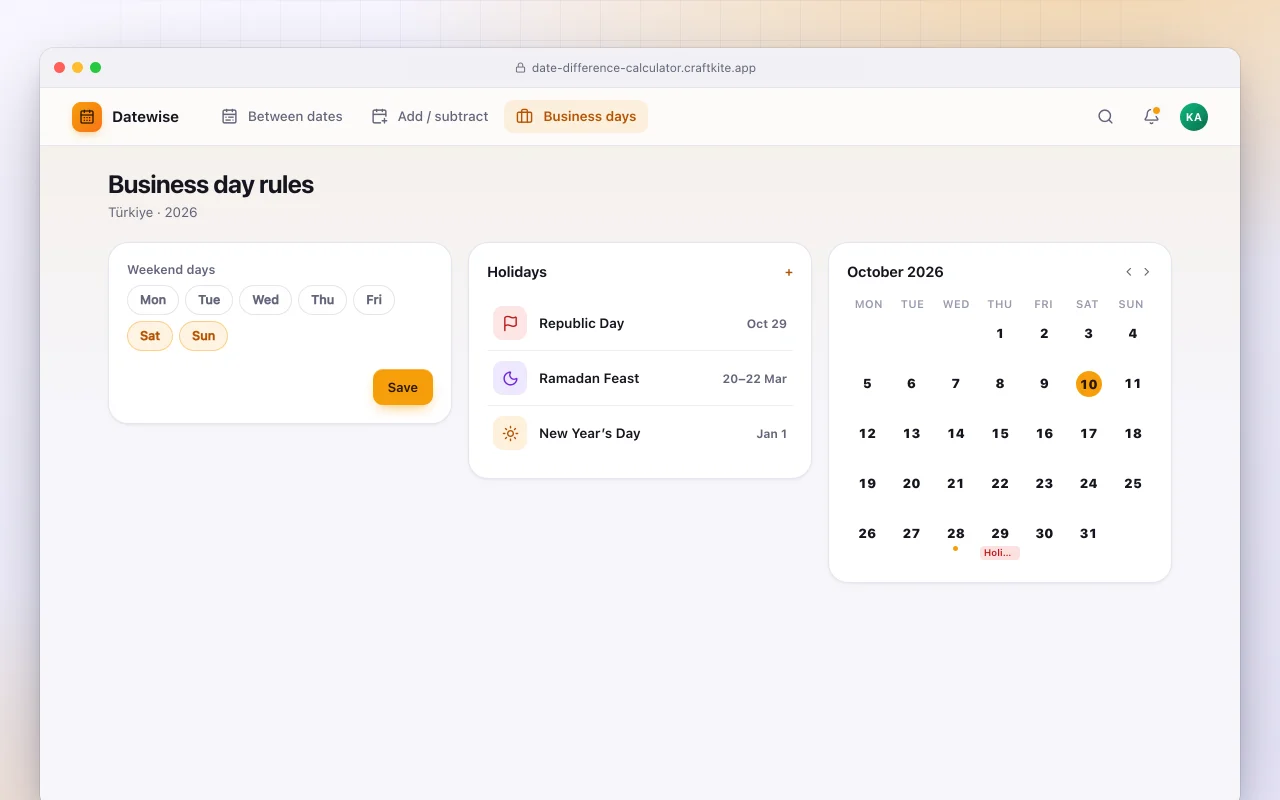1280x800 pixels.
Task: Deselect Sun as a weekend day
Action: pos(203,336)
